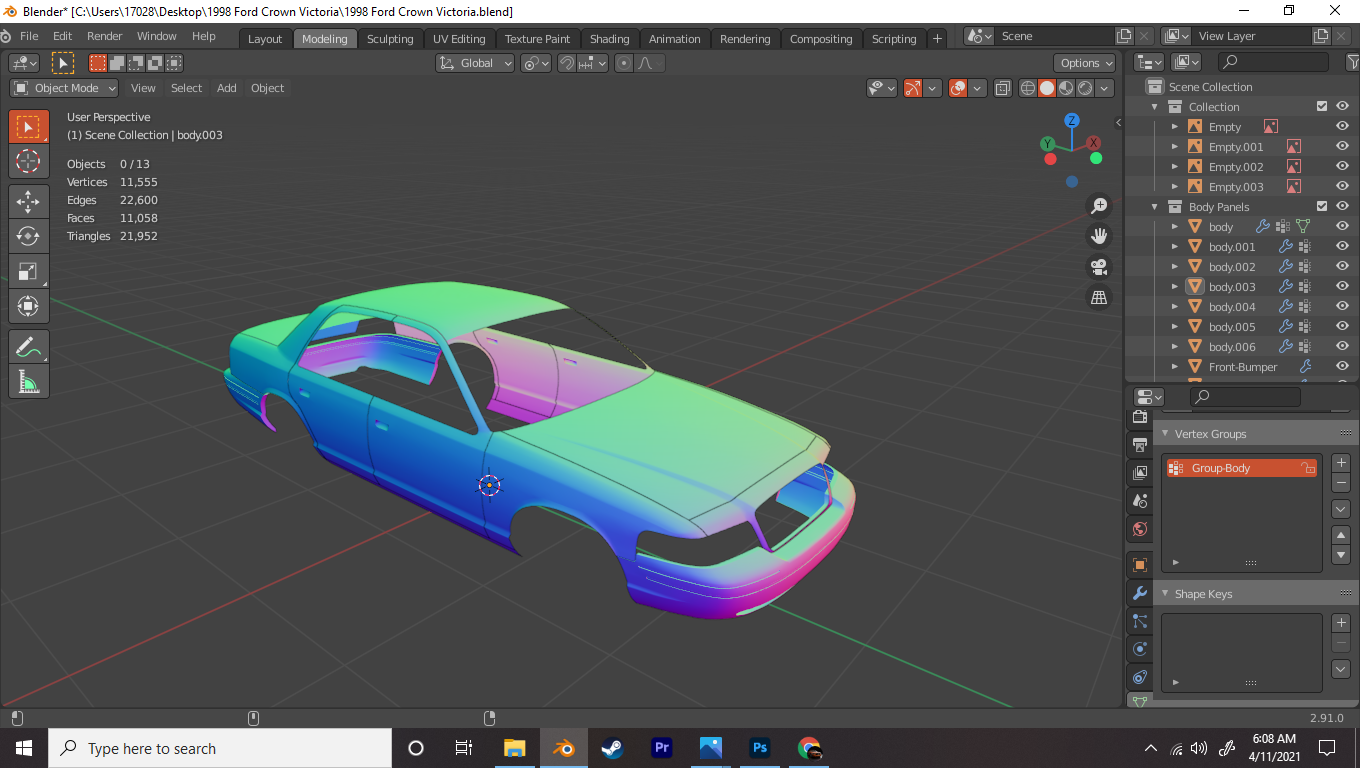Collapse the Body Panels collection
This screenshot has width=1360, height=768.
point(1155,207)
